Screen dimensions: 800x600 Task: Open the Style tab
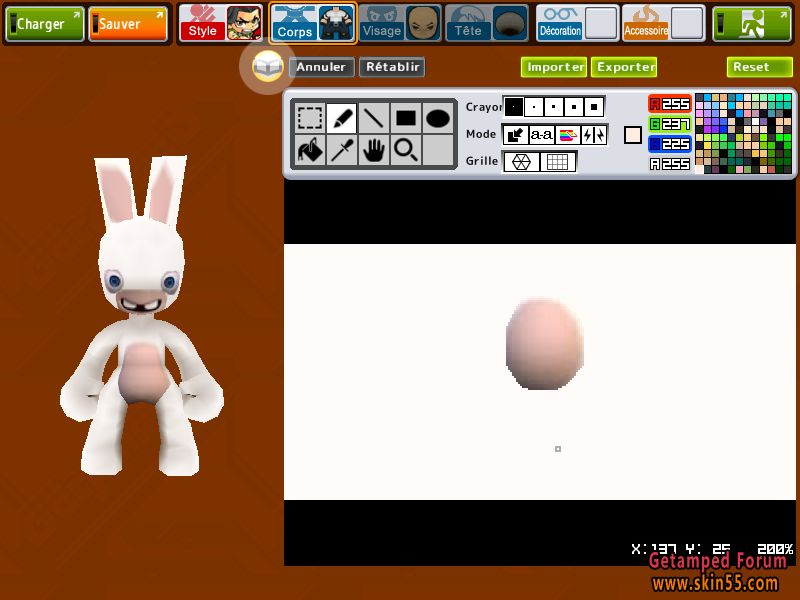220,23
